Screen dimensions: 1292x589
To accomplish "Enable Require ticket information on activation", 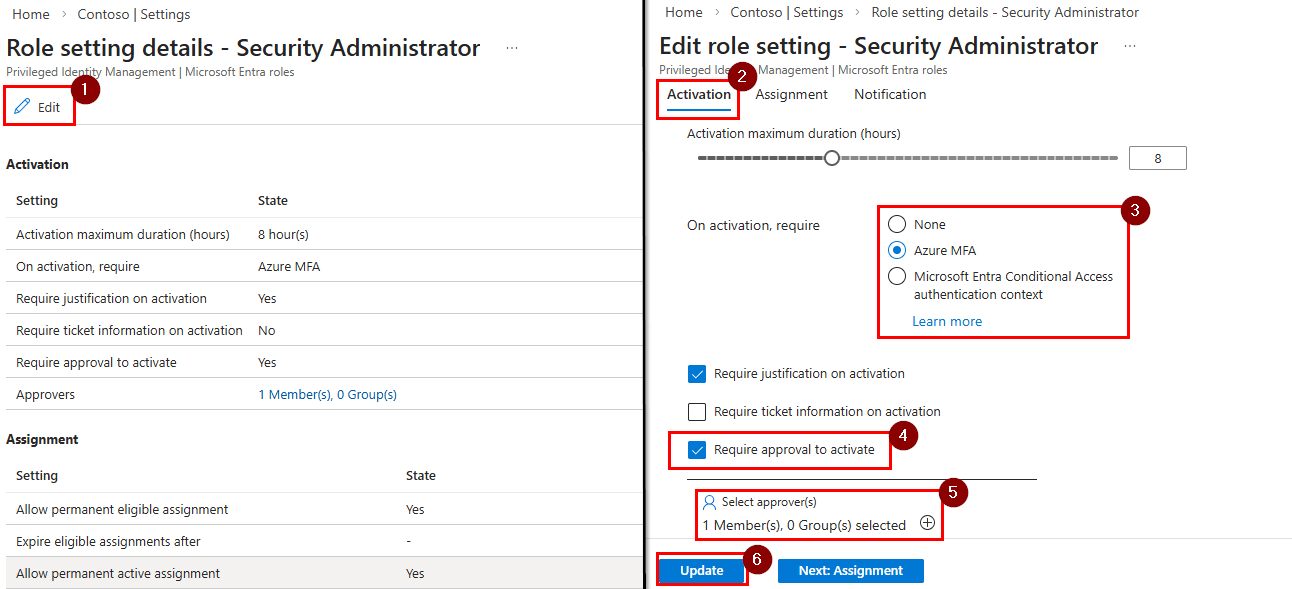I will [x=695, y=411].
